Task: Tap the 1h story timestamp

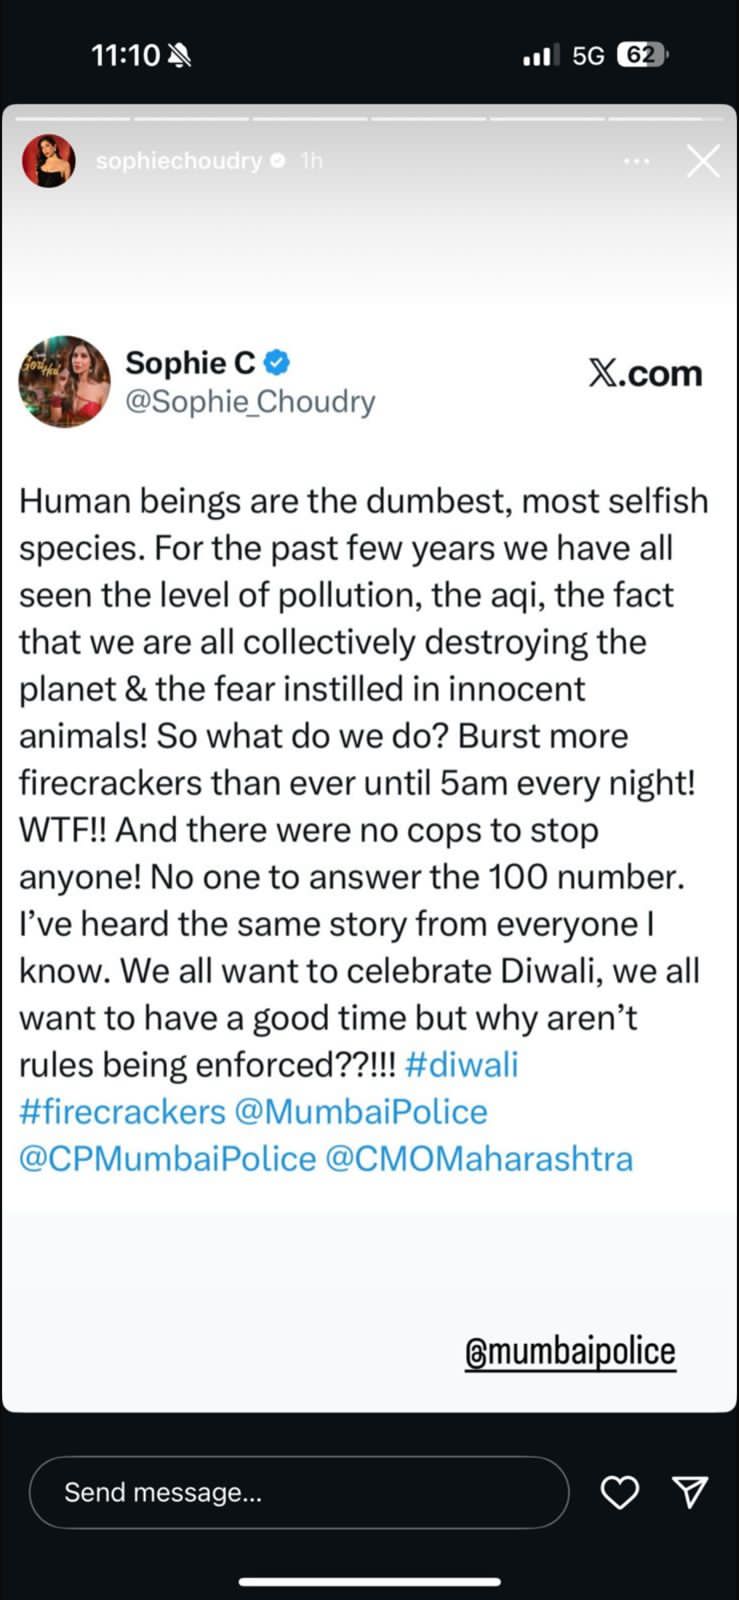Action: click(310, 160)
